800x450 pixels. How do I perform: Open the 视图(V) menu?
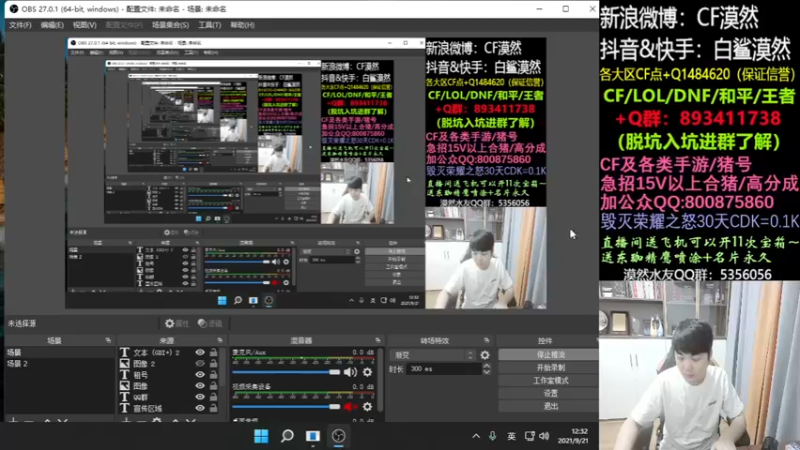[x=85, y=25]
